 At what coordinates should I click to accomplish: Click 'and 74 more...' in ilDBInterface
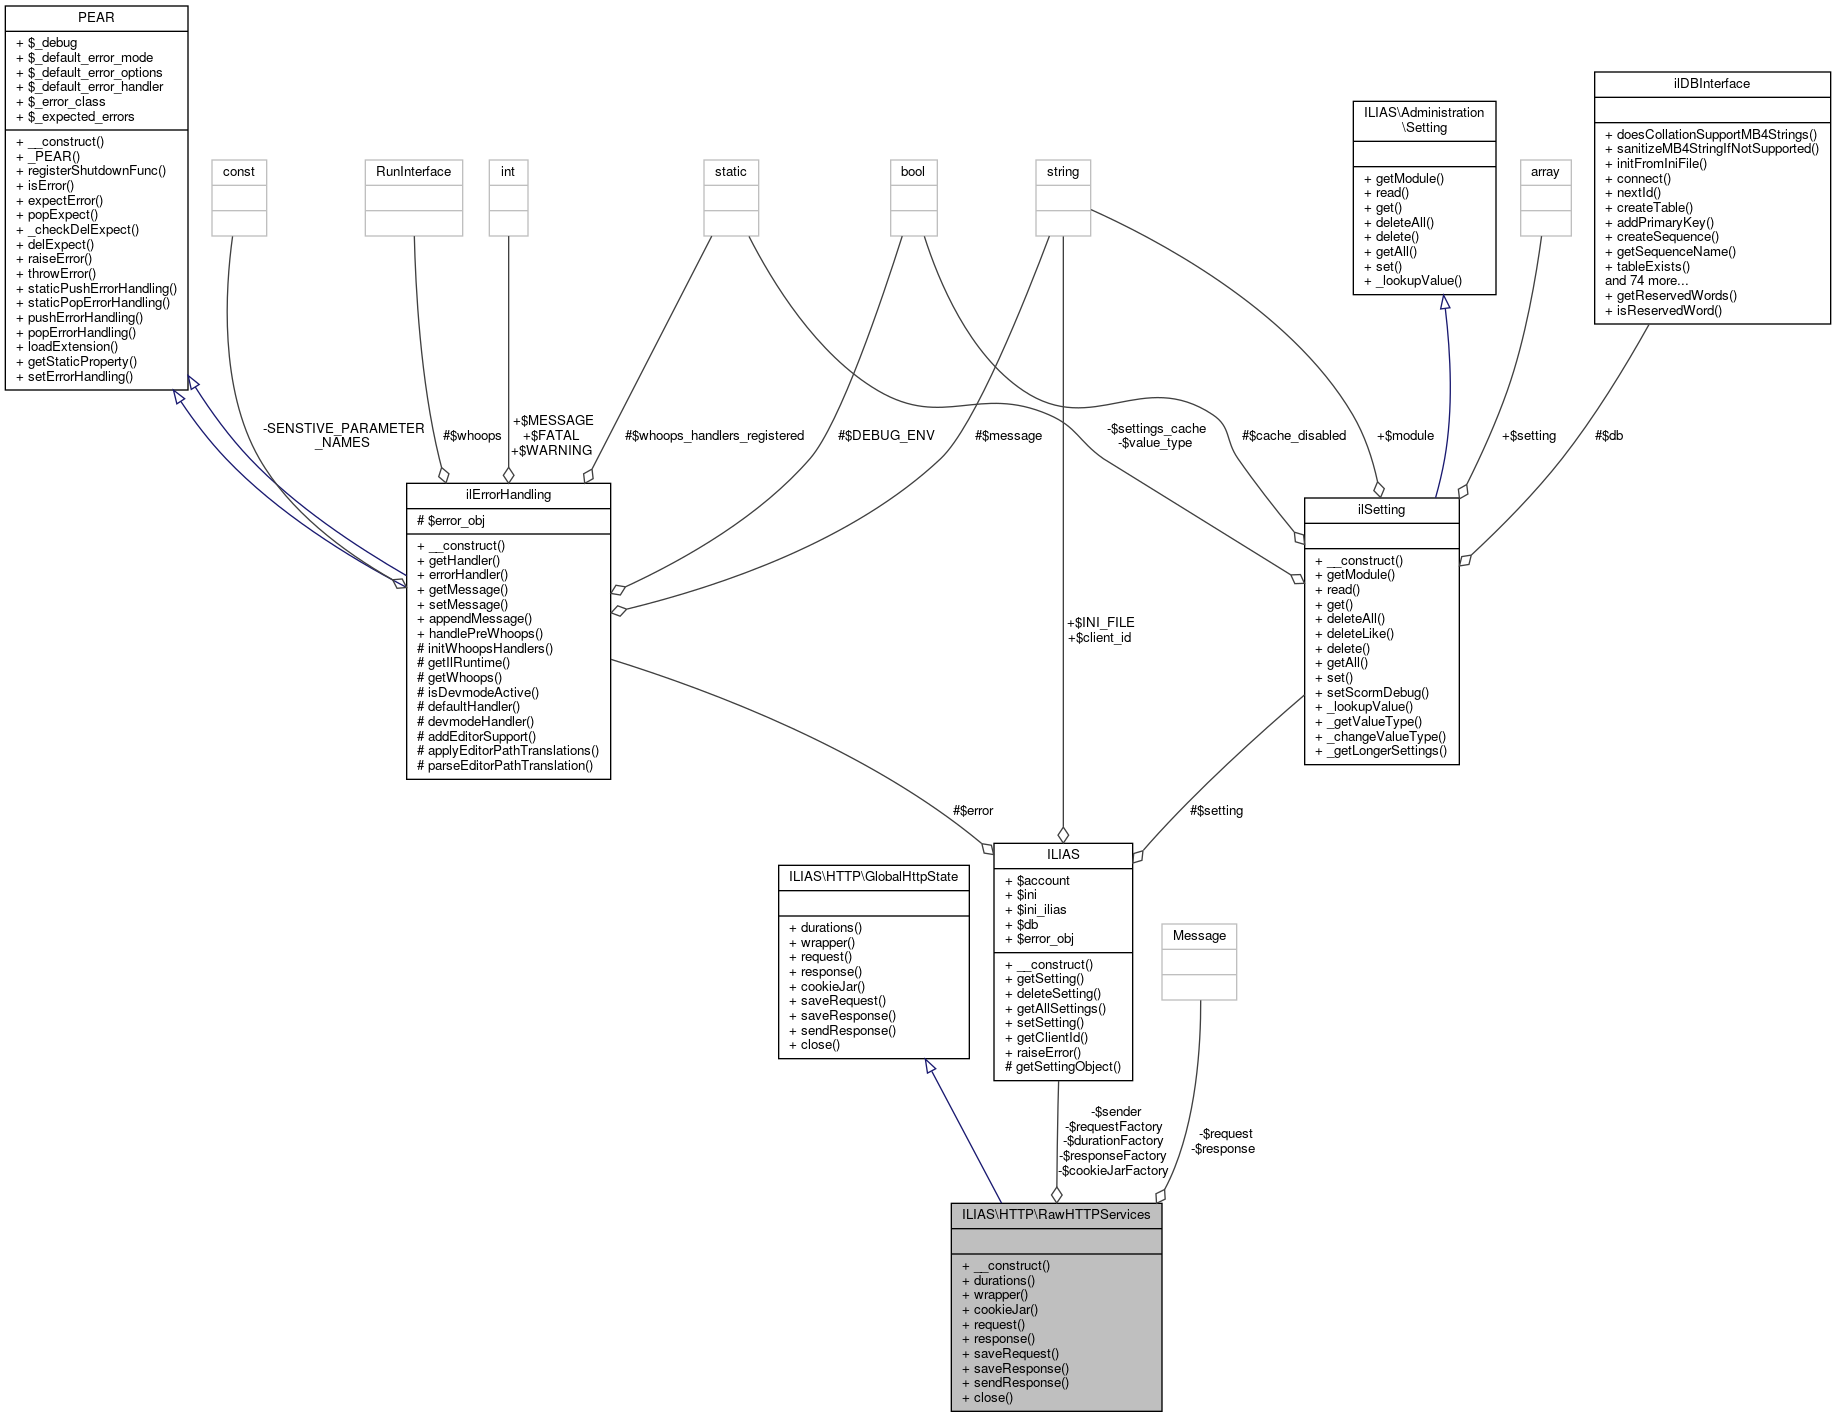click(x=1646, y=281)
